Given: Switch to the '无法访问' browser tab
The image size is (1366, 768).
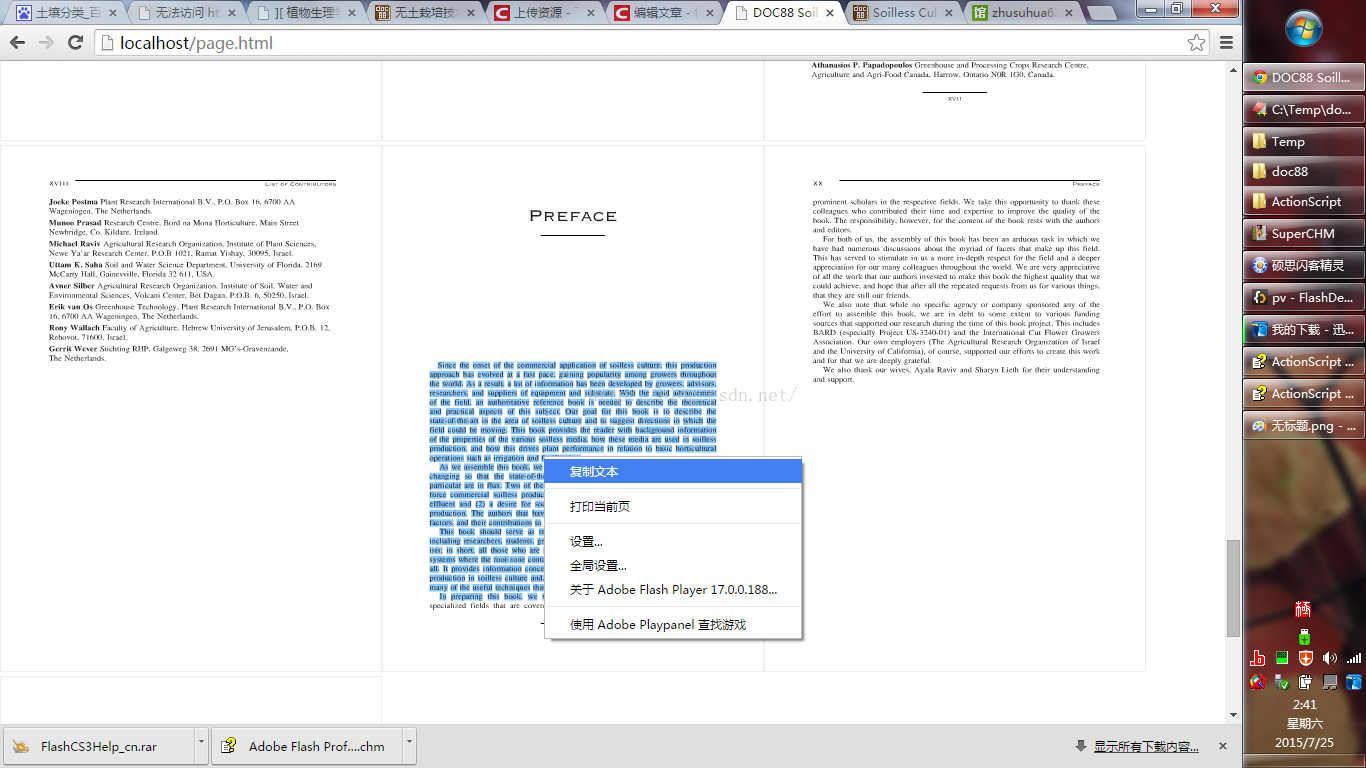Looking at the screenshot, I should [x=186, y=13].
